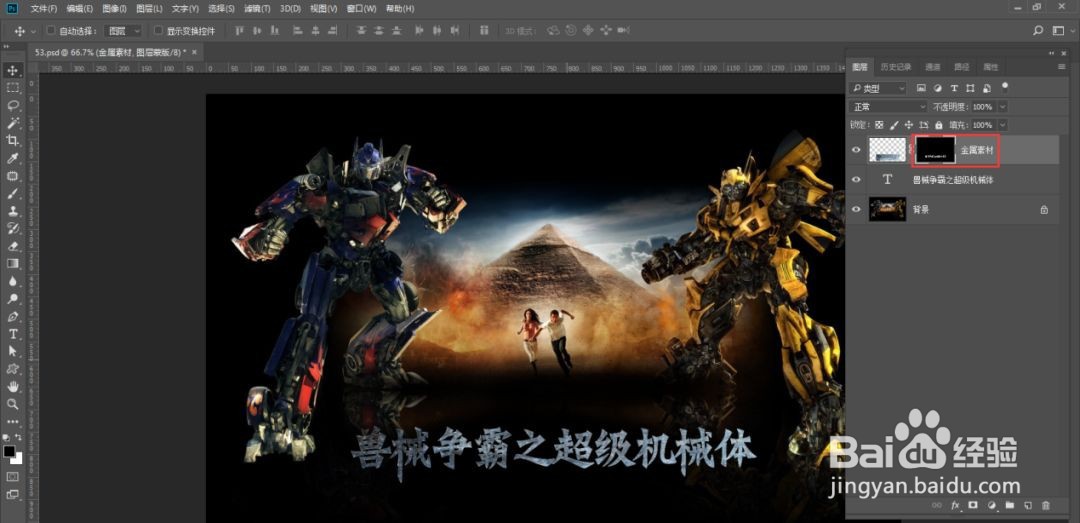Image resolution: width=1080 pixels, height=523 pixels.
Task: Open the 窗口(W) menu
Action: [x=362, y=9]
